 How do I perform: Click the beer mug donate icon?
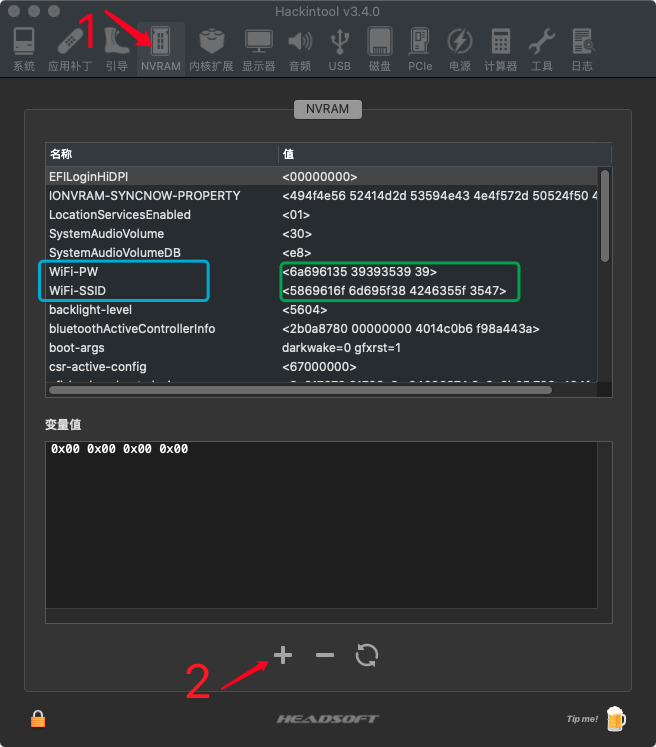[x=616, y=719]
